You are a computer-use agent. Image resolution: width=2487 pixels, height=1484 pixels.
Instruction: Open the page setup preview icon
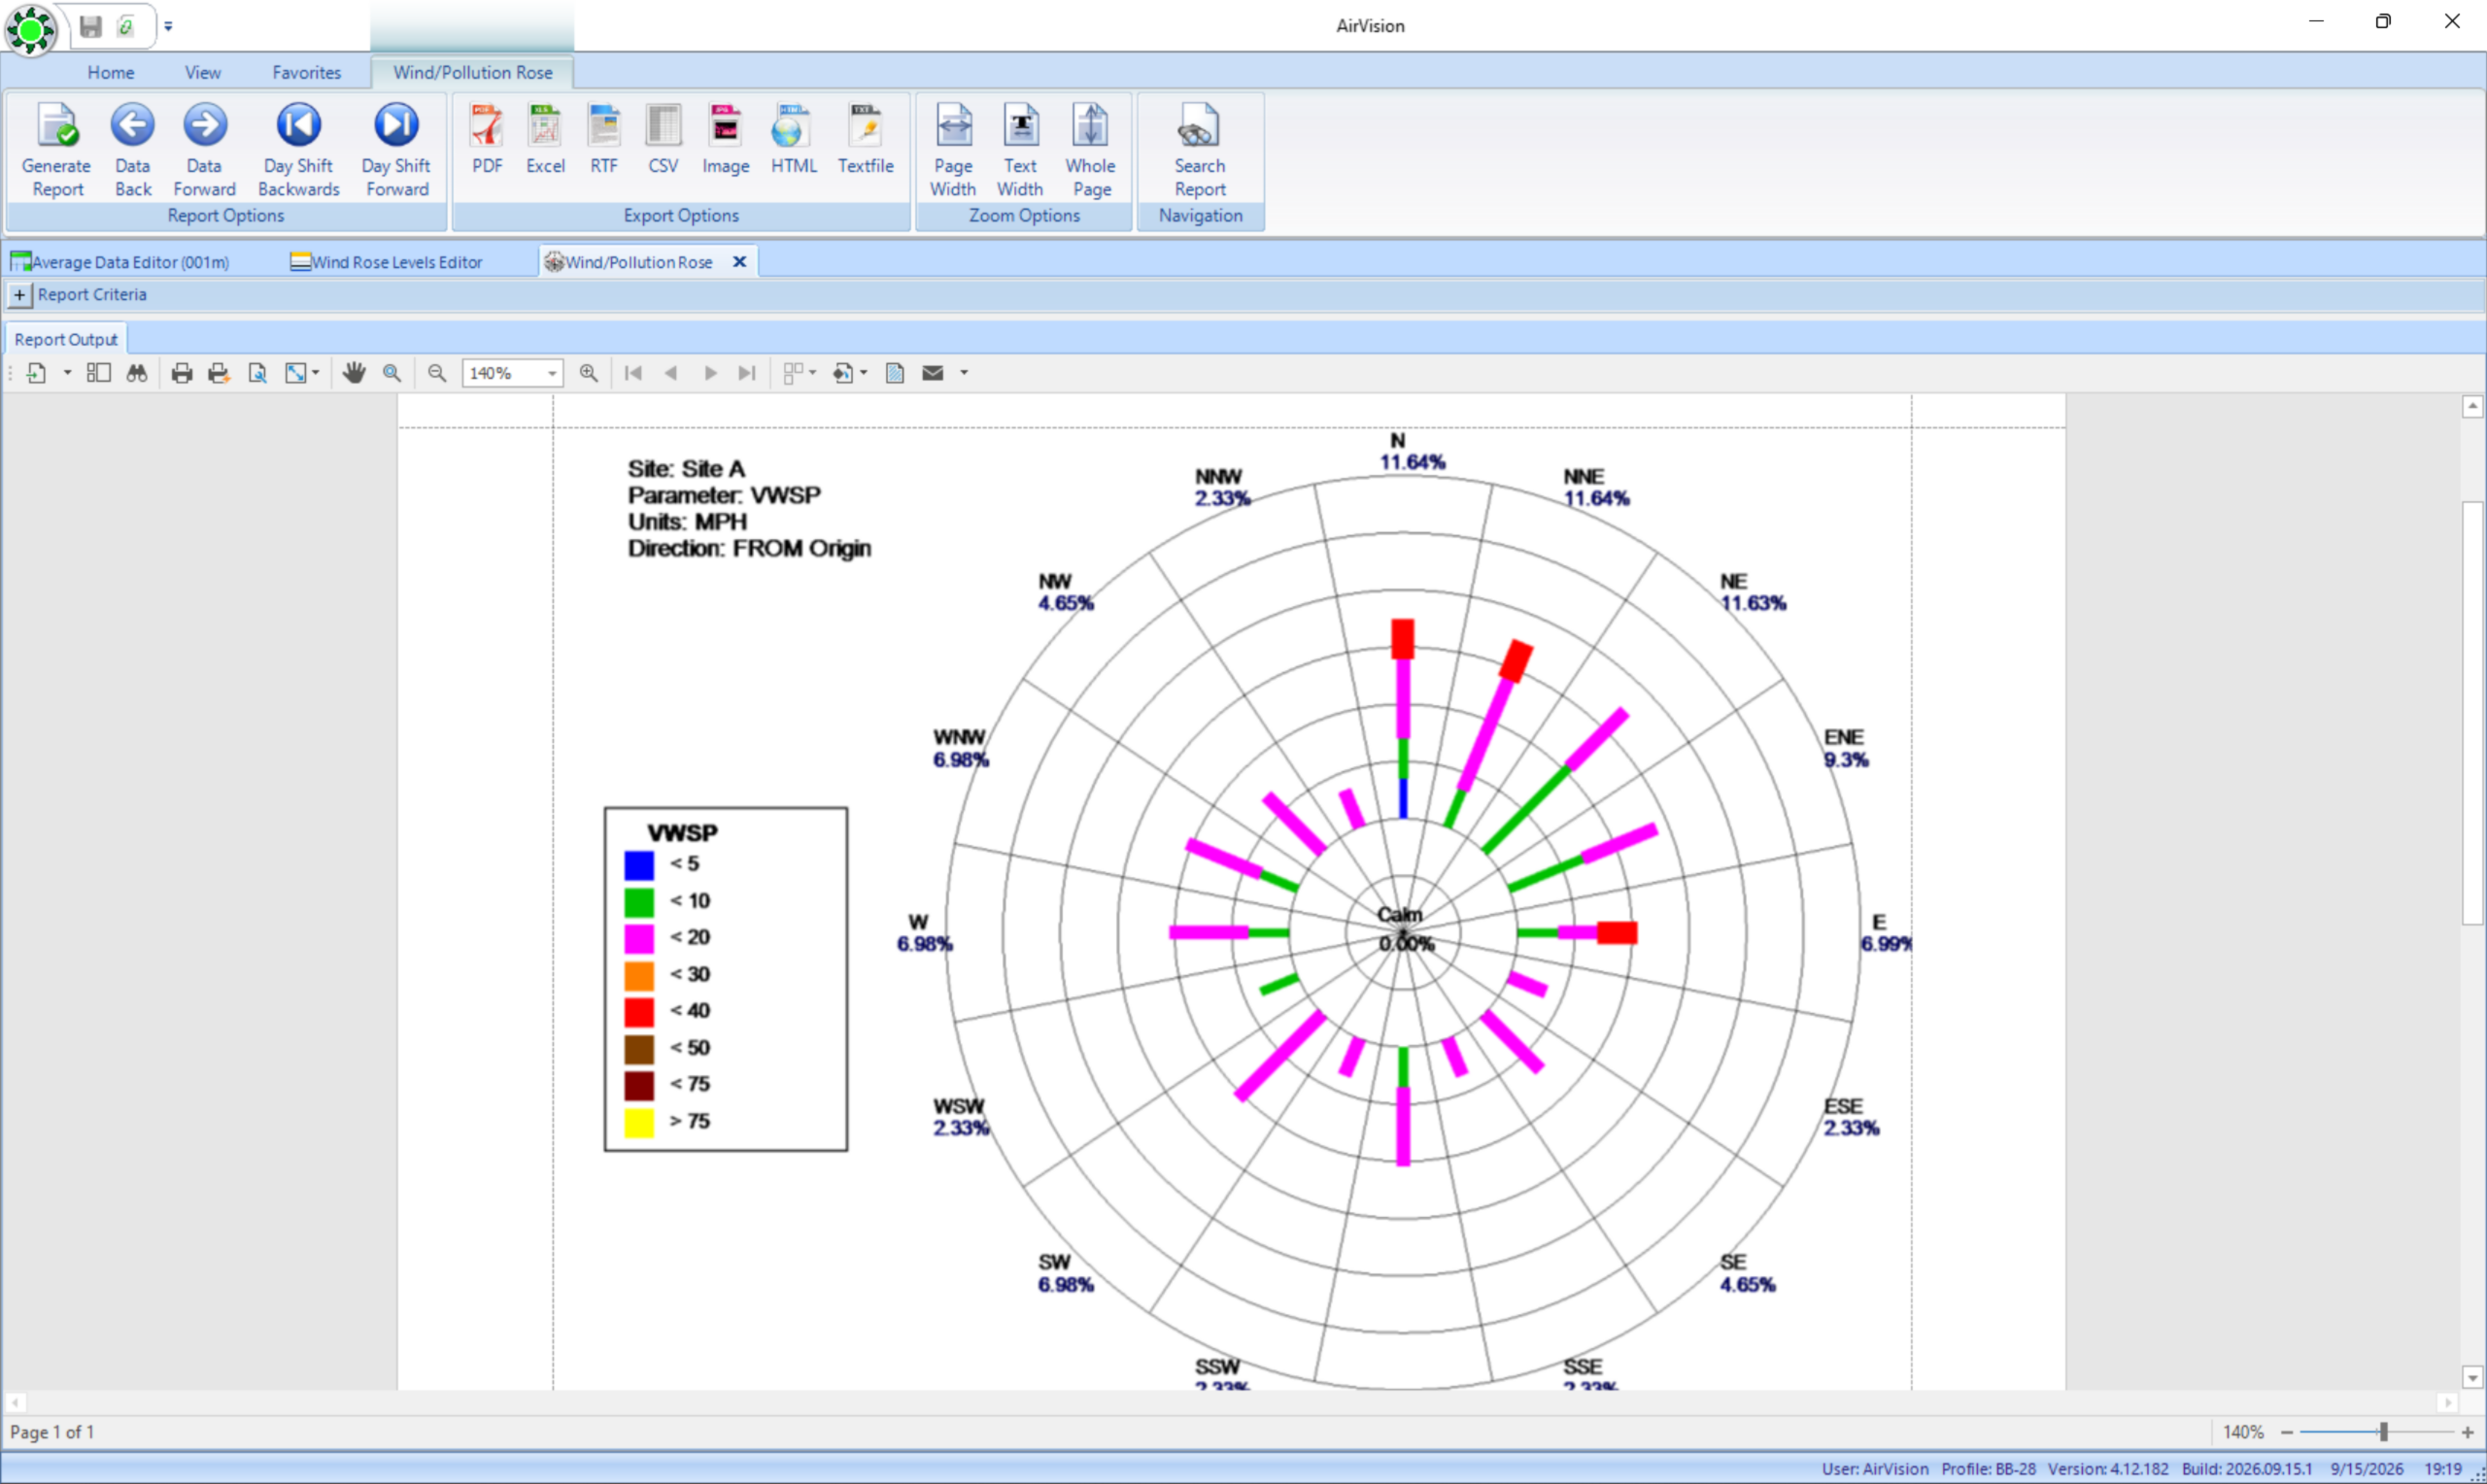click(257, 373)
